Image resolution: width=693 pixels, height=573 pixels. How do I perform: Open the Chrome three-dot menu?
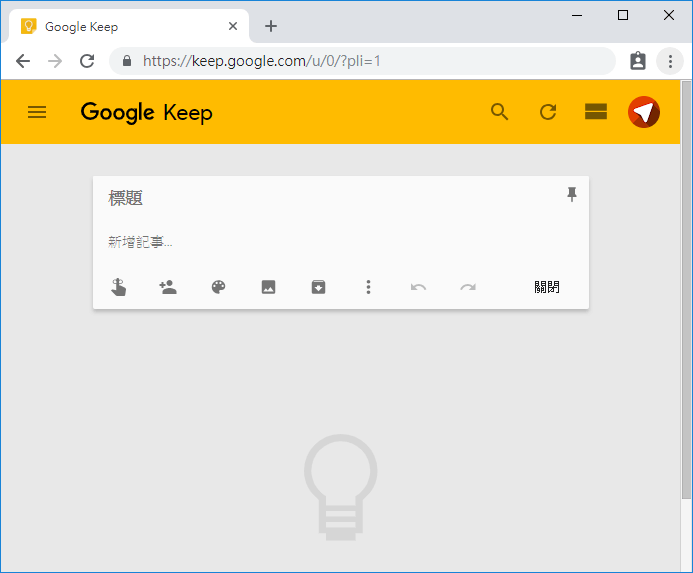tap(670, 61)
